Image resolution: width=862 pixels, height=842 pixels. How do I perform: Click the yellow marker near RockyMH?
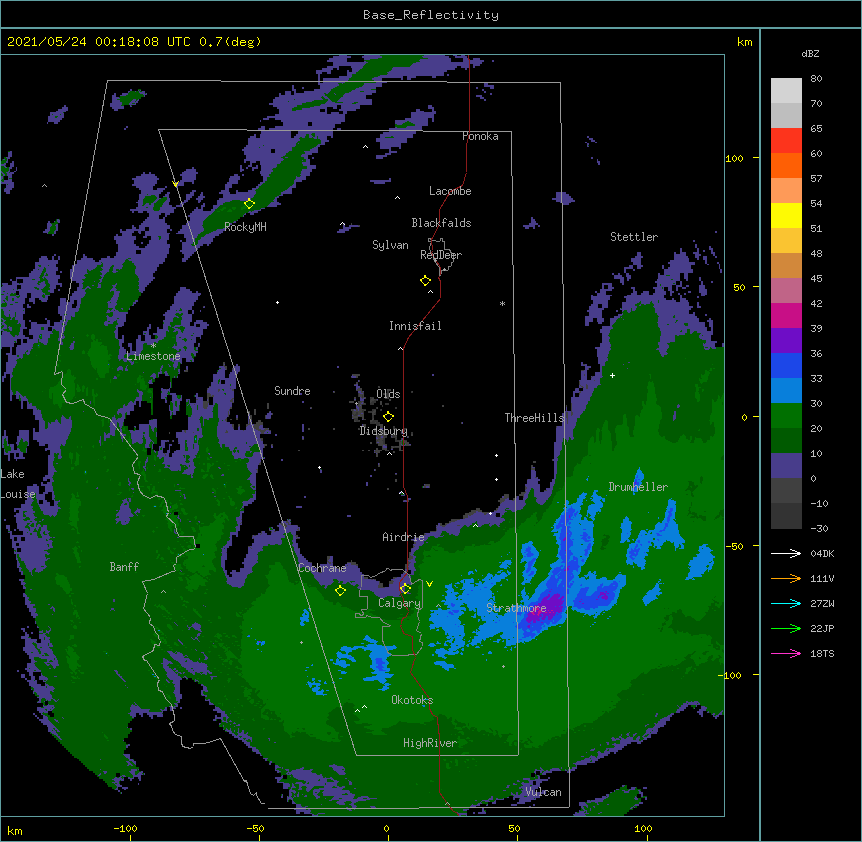click(250, 204)
